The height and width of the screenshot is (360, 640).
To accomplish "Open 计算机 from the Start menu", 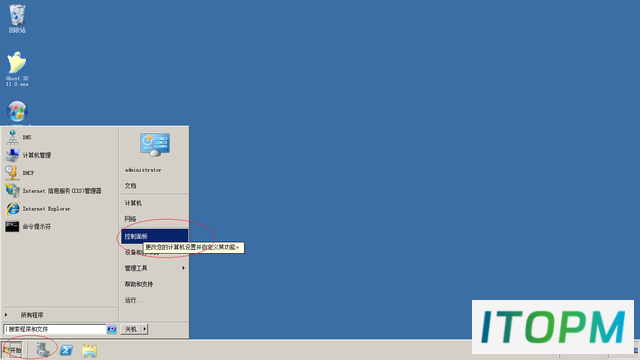I will click(154, 203).
